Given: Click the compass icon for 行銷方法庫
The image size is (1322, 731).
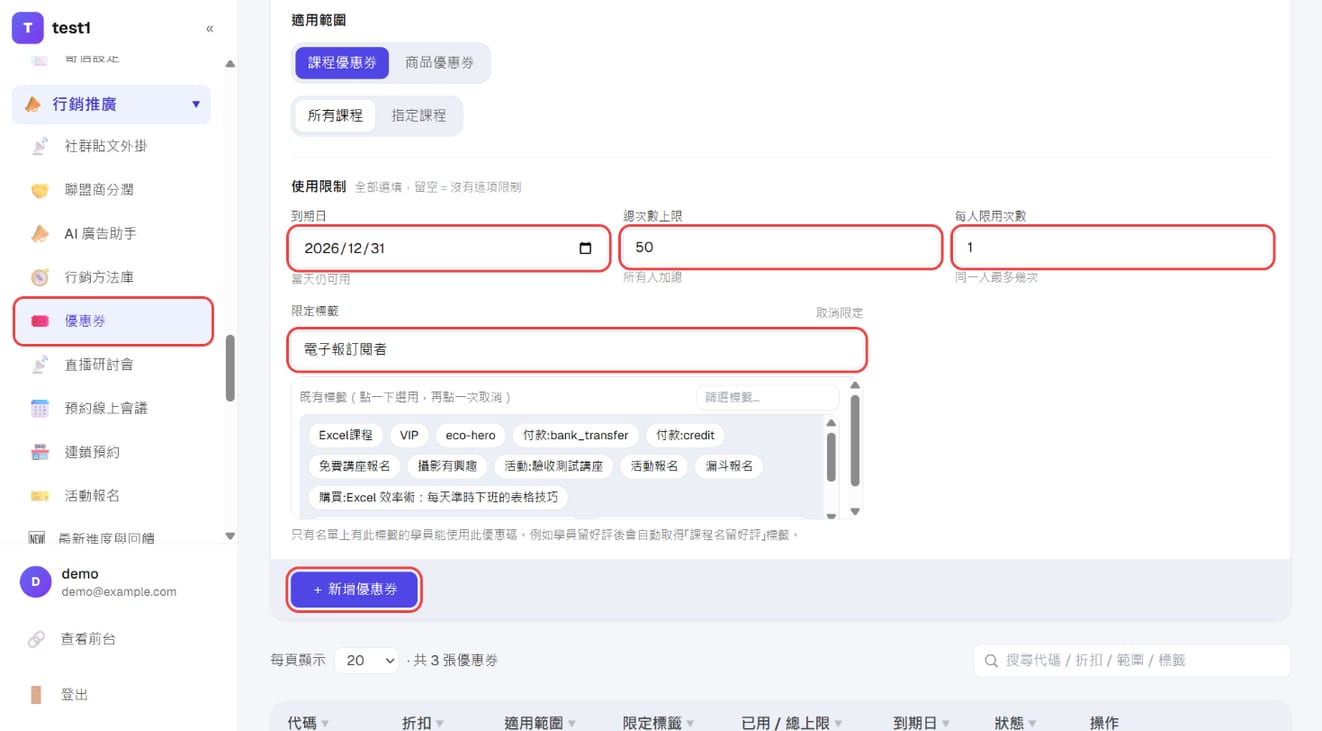Looking at the screenshot, I should [40, 277].
